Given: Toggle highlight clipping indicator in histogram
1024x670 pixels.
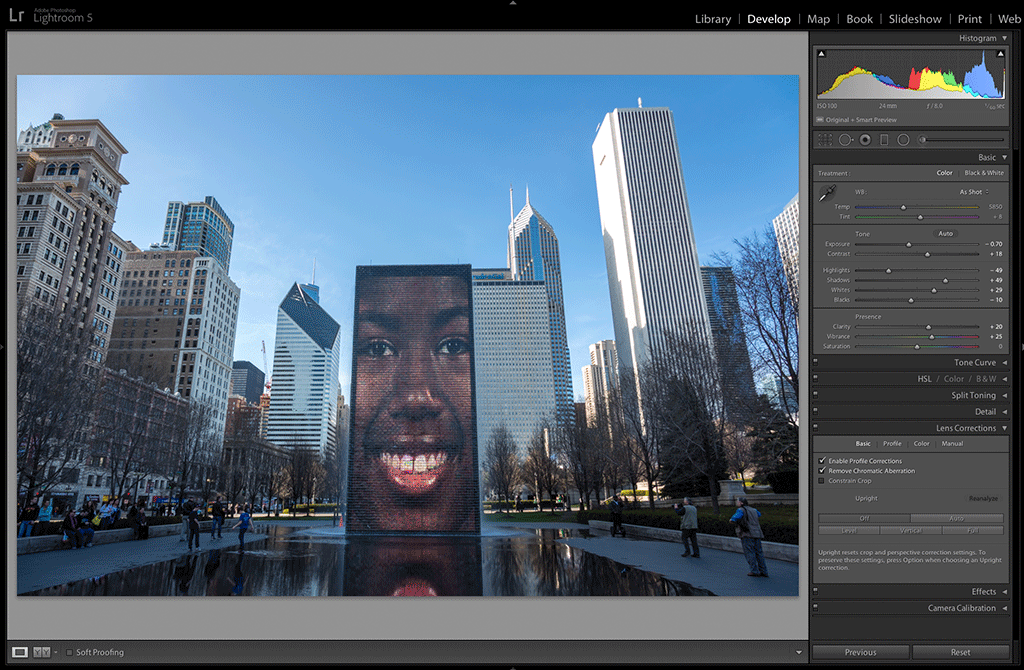Looking at the screenshot, I should point(1000,54).
